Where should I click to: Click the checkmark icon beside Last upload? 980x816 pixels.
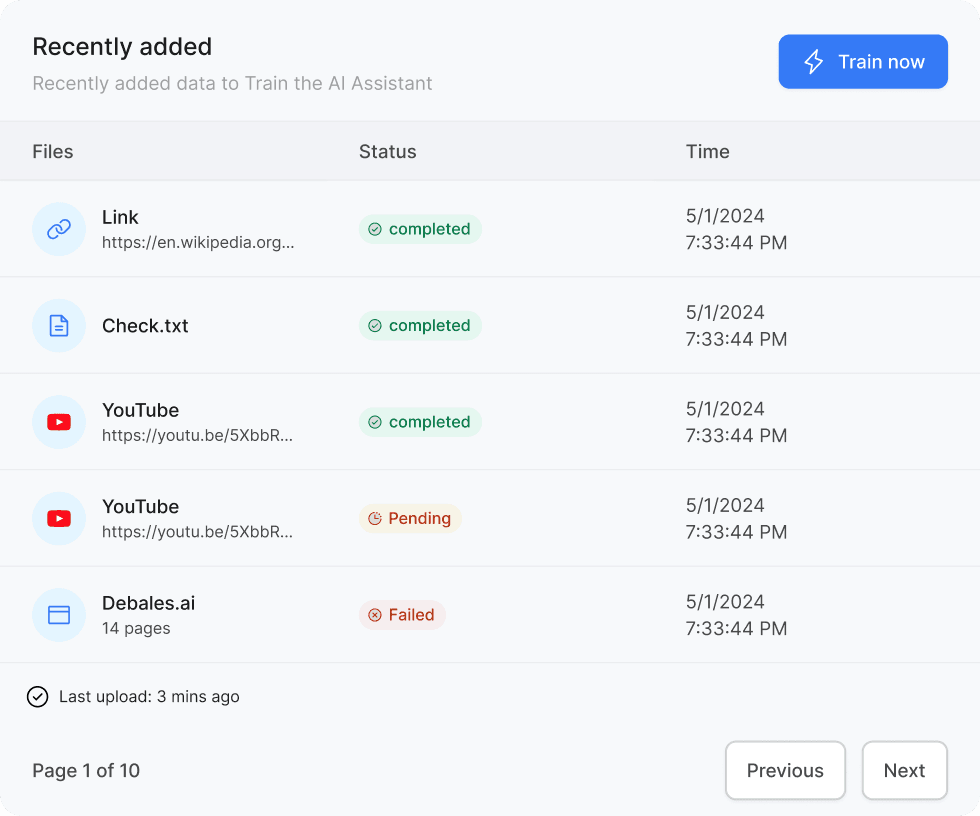click(38, 697)
